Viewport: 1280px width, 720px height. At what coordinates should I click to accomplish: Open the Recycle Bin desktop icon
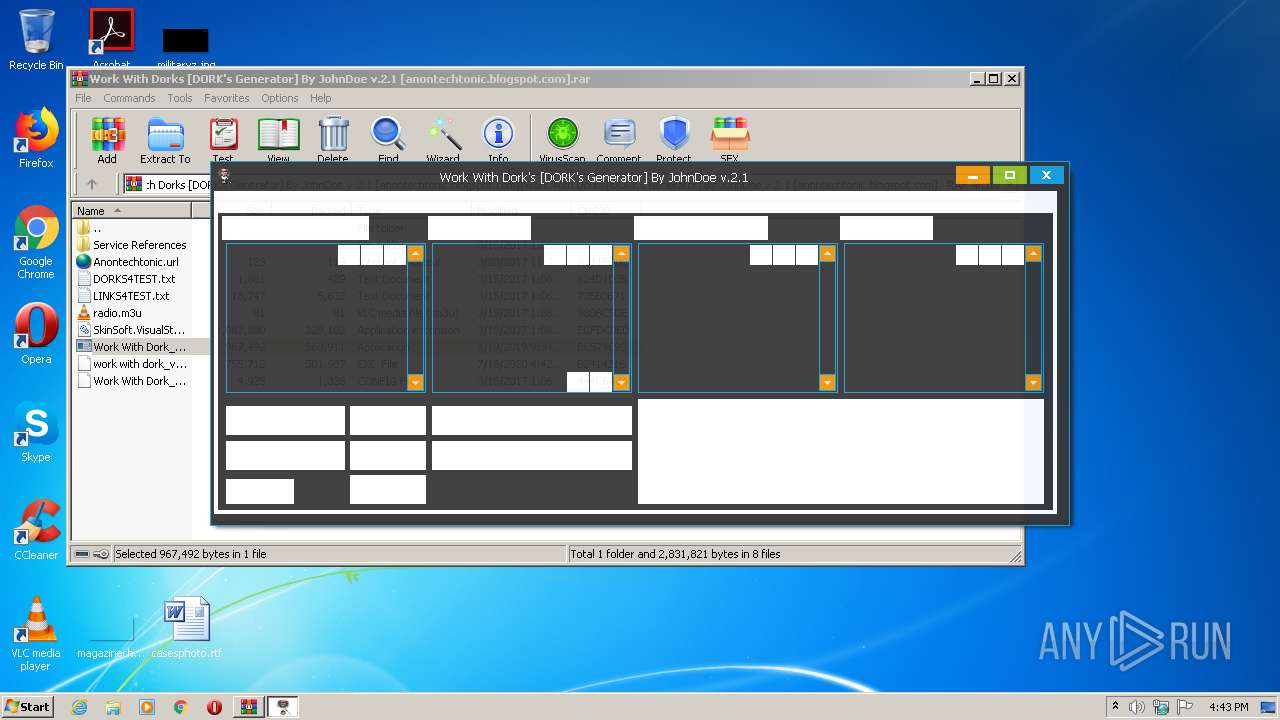(x=36, y=40)
